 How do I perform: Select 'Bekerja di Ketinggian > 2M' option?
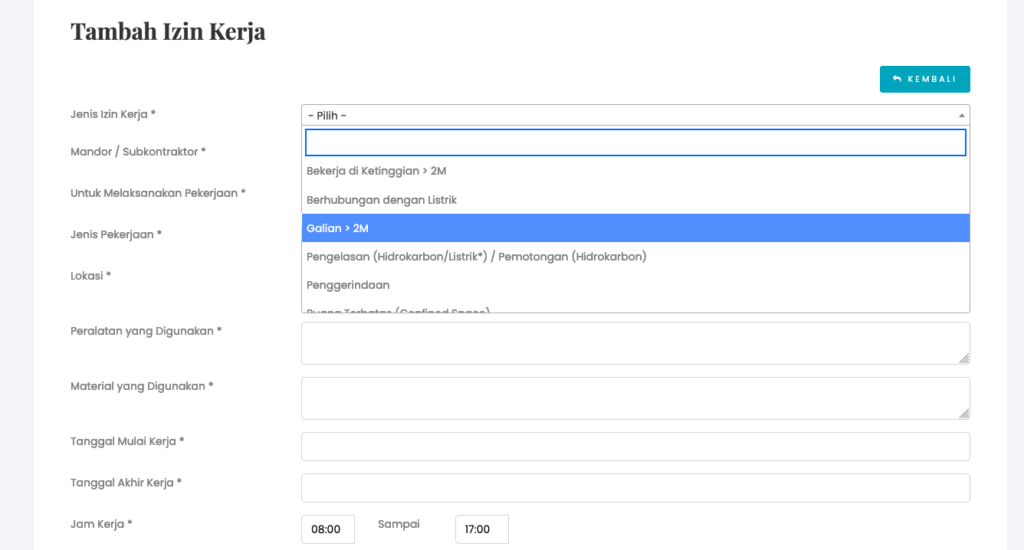[635, 171]
